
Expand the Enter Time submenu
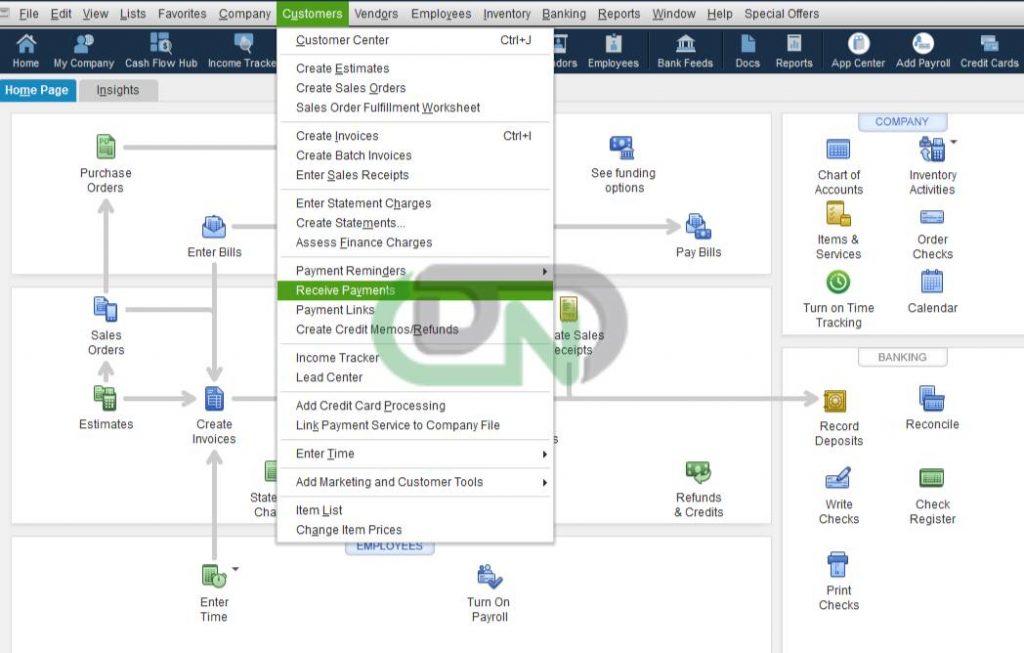click(324, 453)
